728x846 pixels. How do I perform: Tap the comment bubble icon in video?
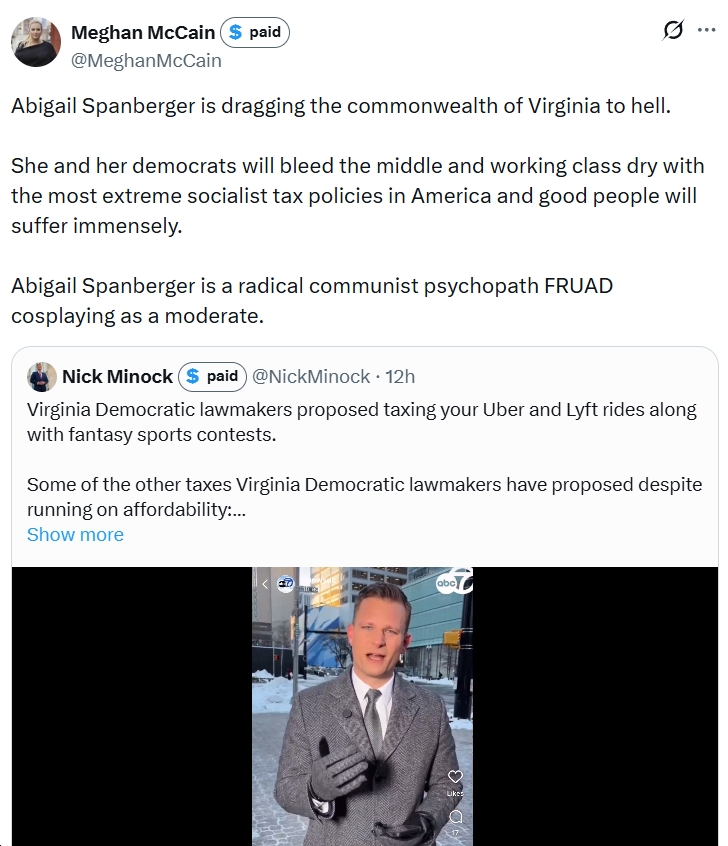tap(455, 816)
